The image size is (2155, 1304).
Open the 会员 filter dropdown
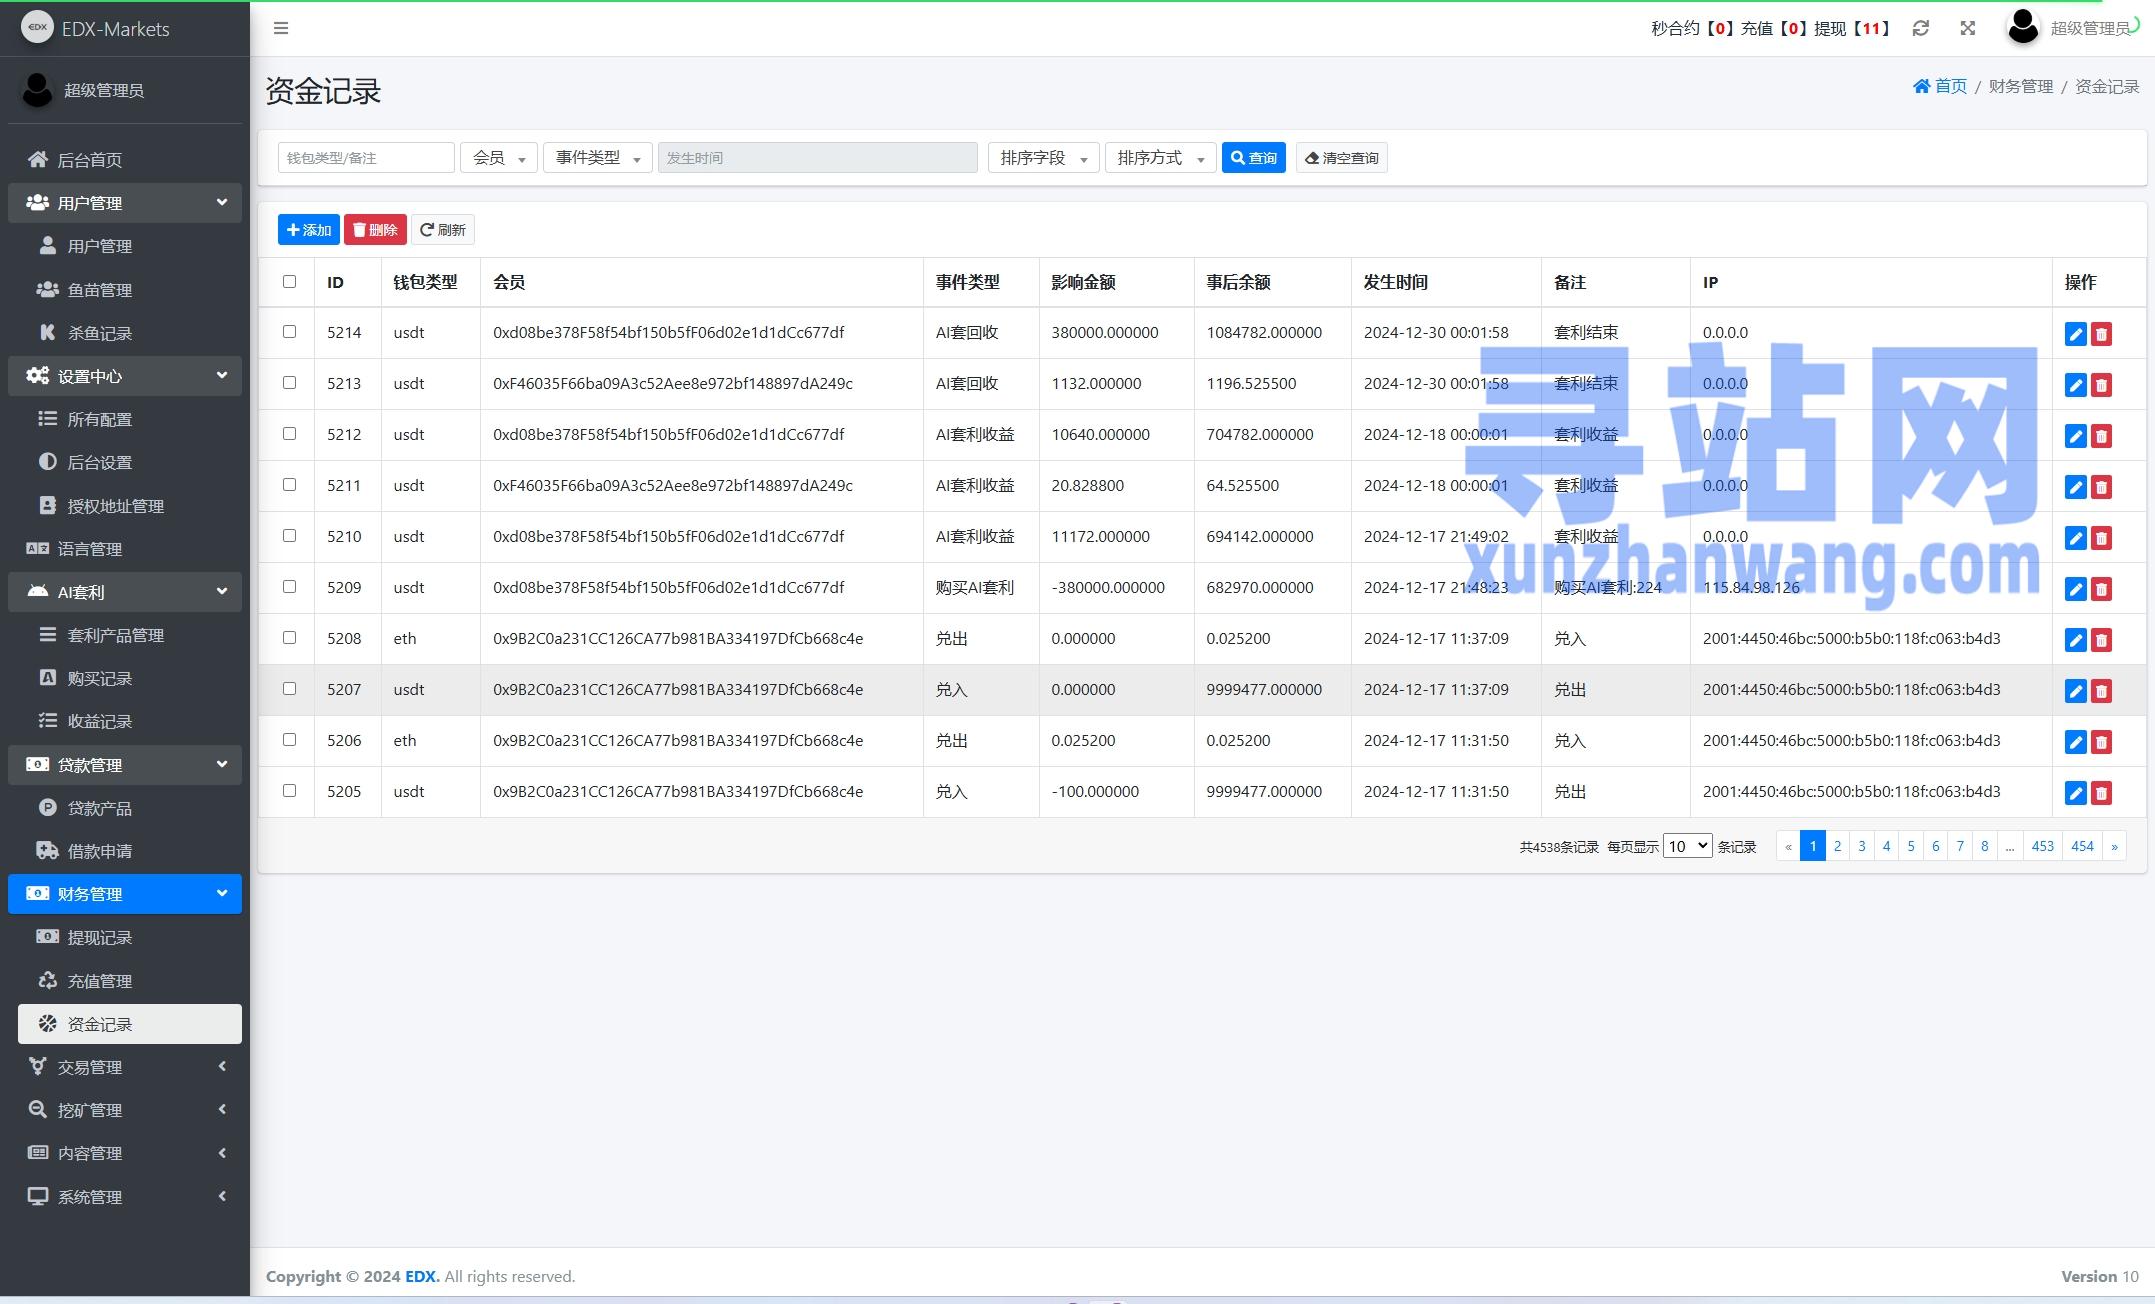[498, 158]
